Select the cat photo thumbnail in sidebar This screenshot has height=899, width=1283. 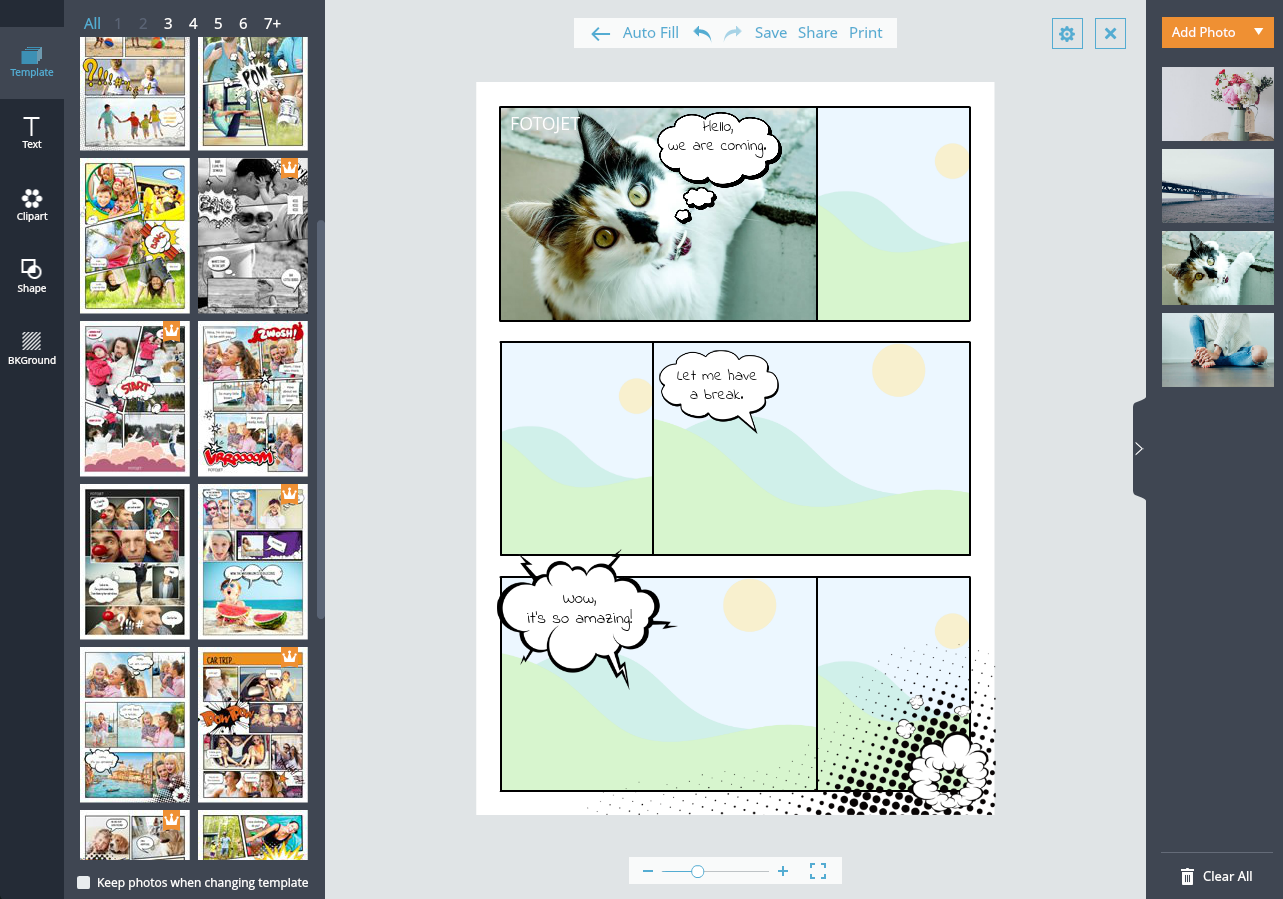(x=1218, y=268)
